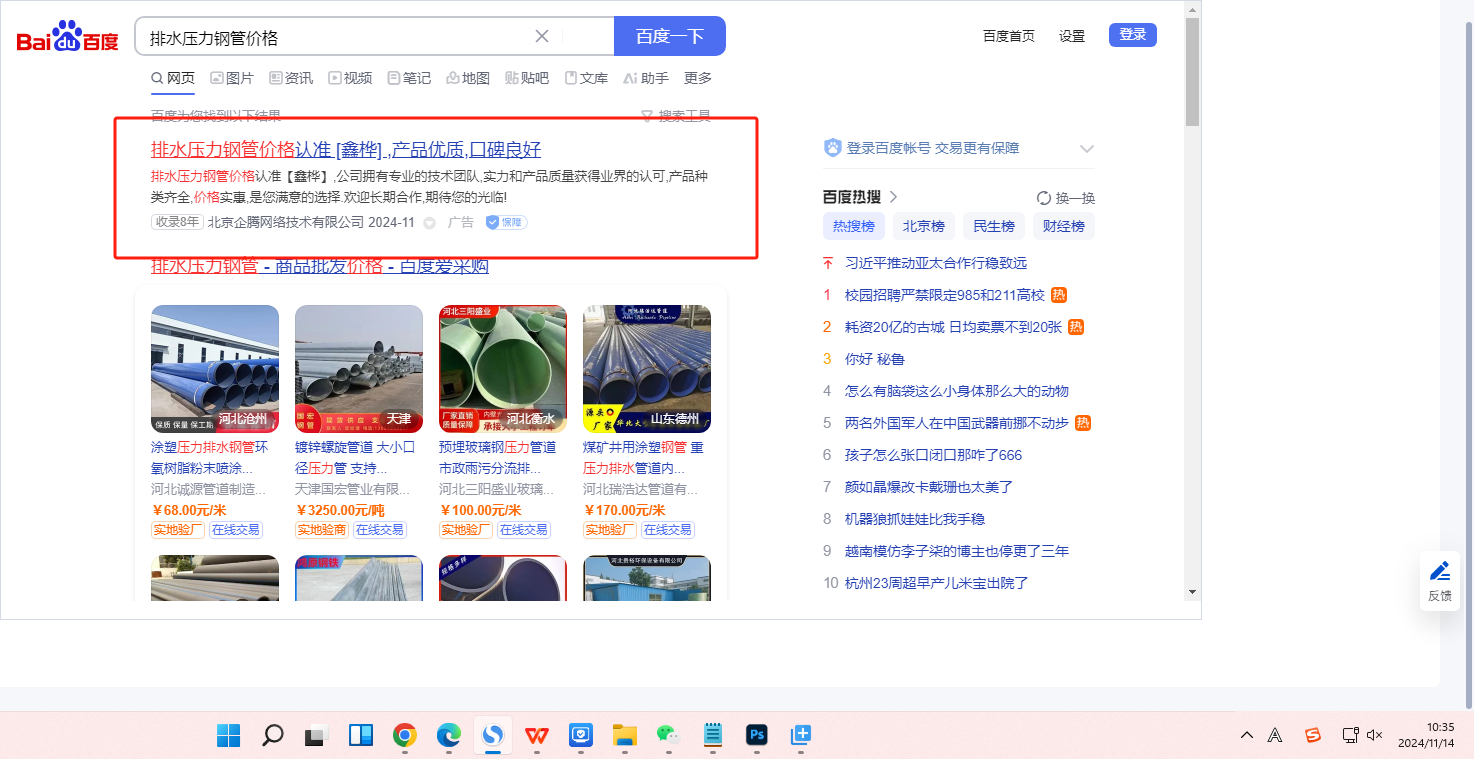The image size is (1474, 759).
Task: Expand the 登录百度帐号 panel chevron
Action: 1087,149
